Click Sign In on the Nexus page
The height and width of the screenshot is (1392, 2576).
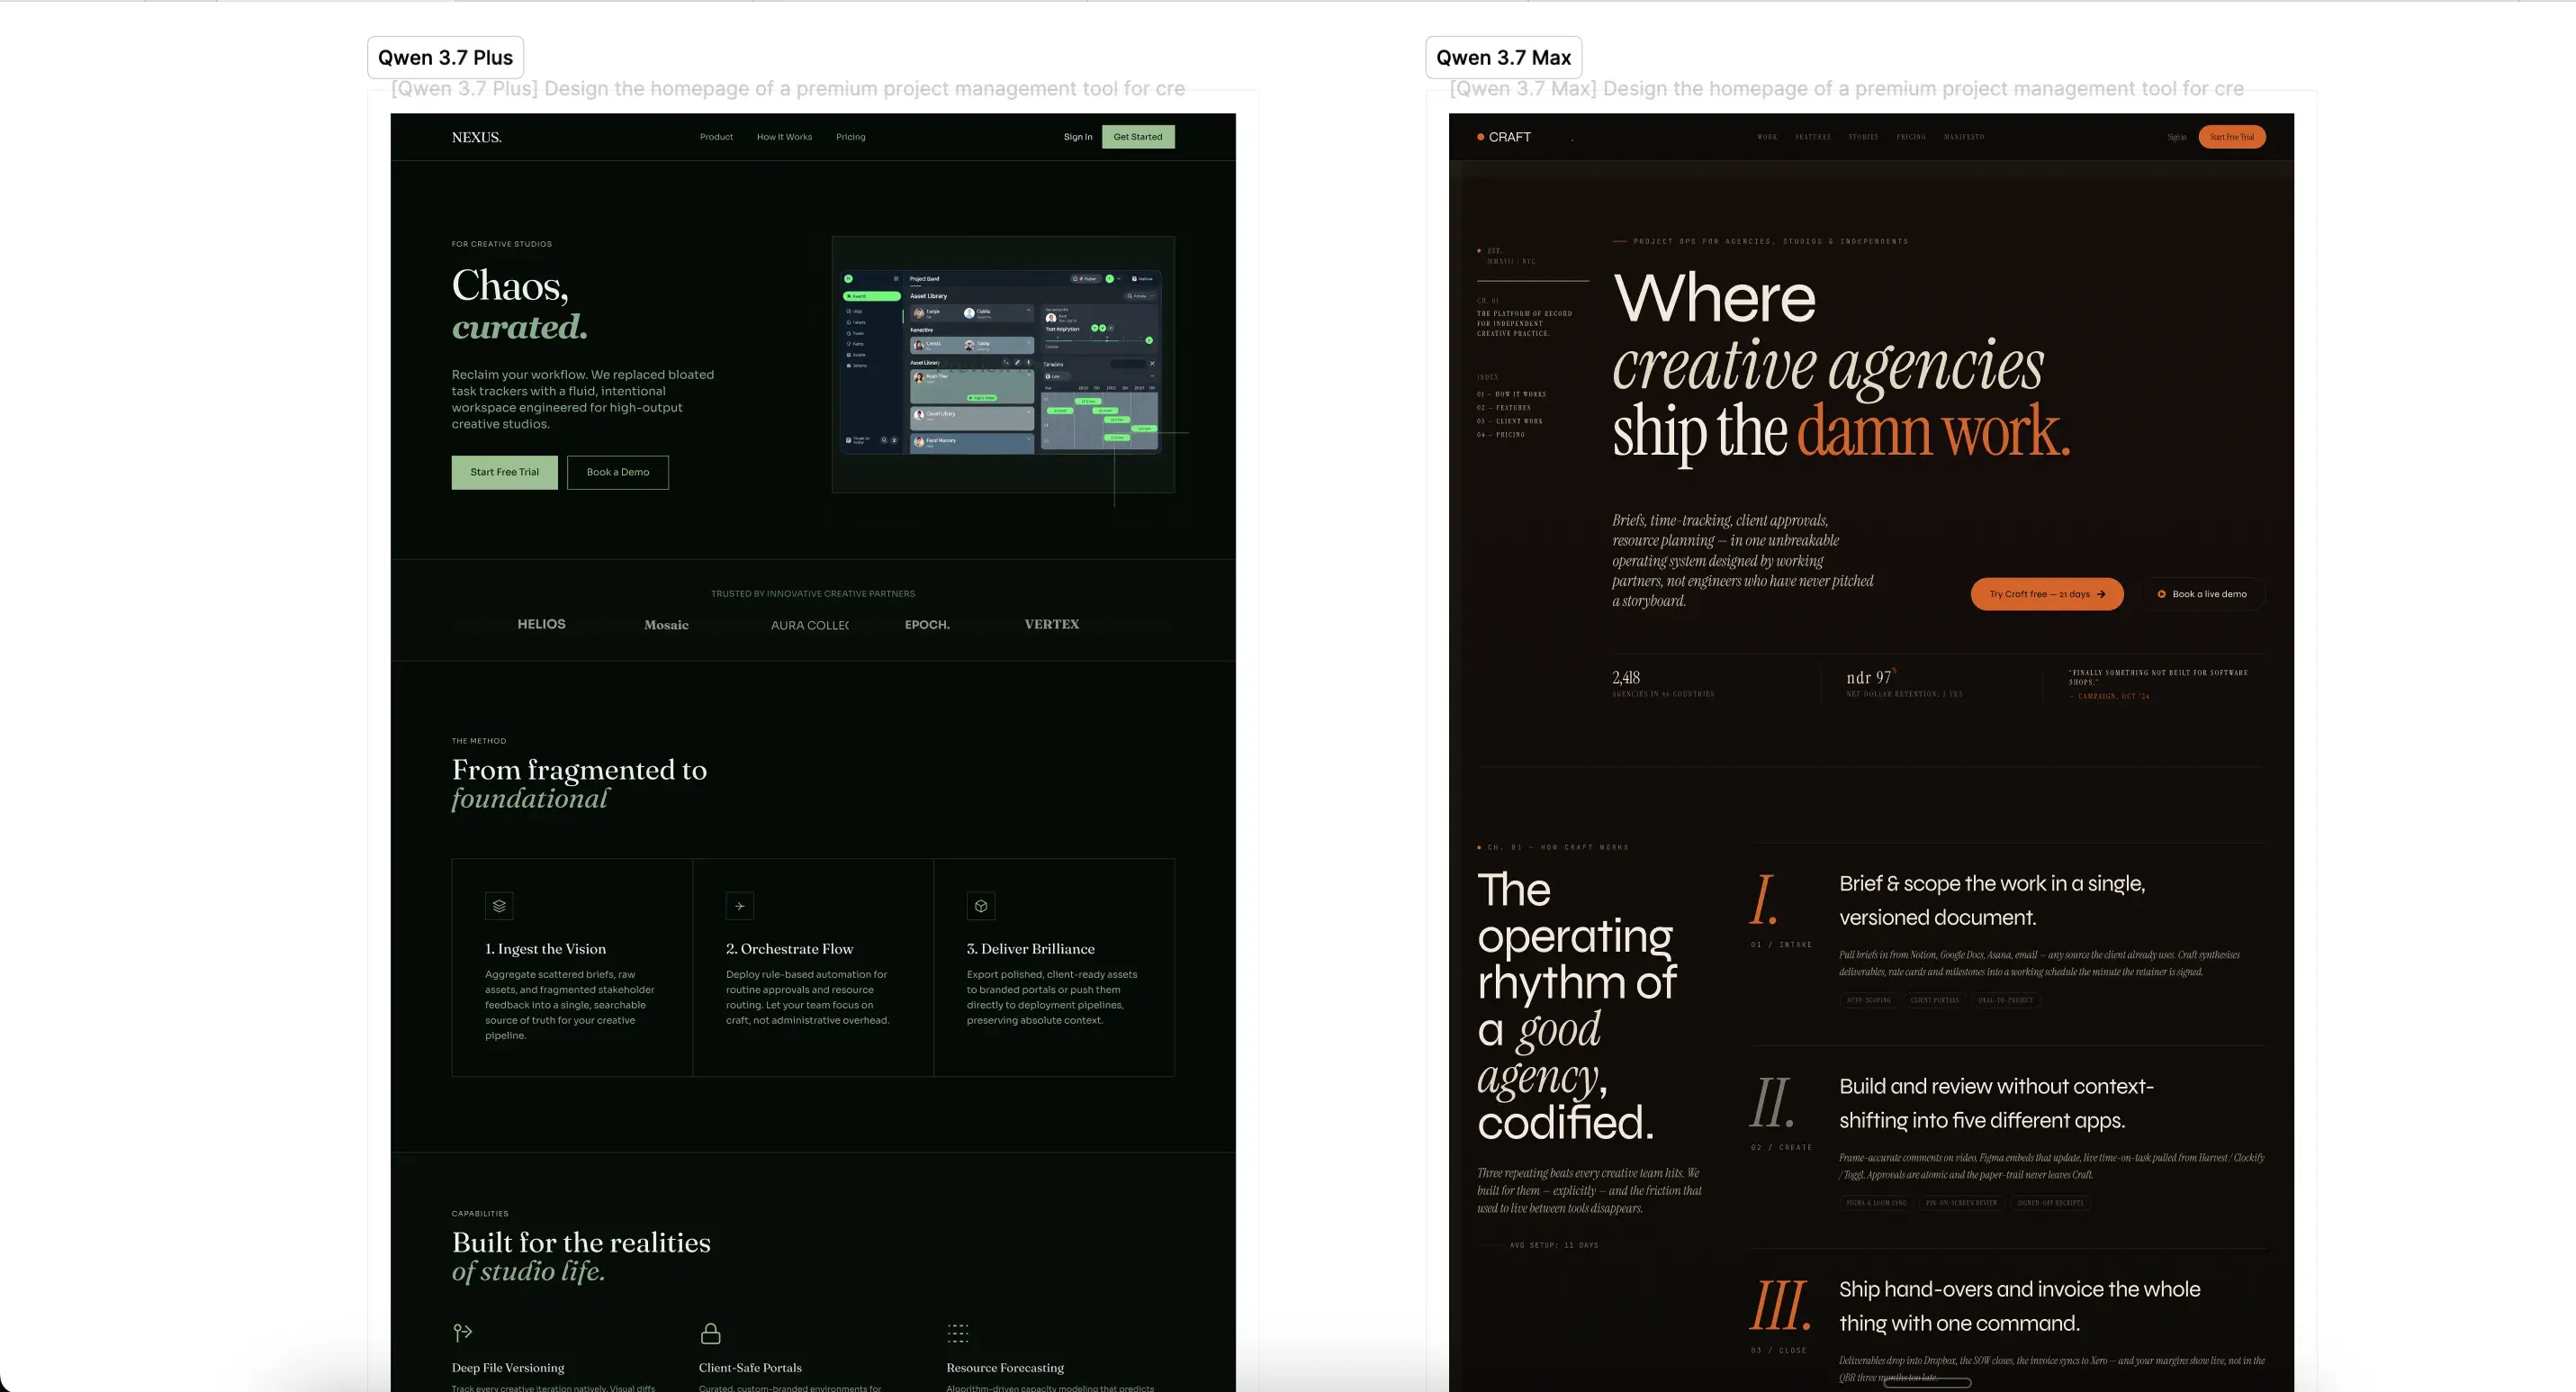click(x=1078, y=137)
